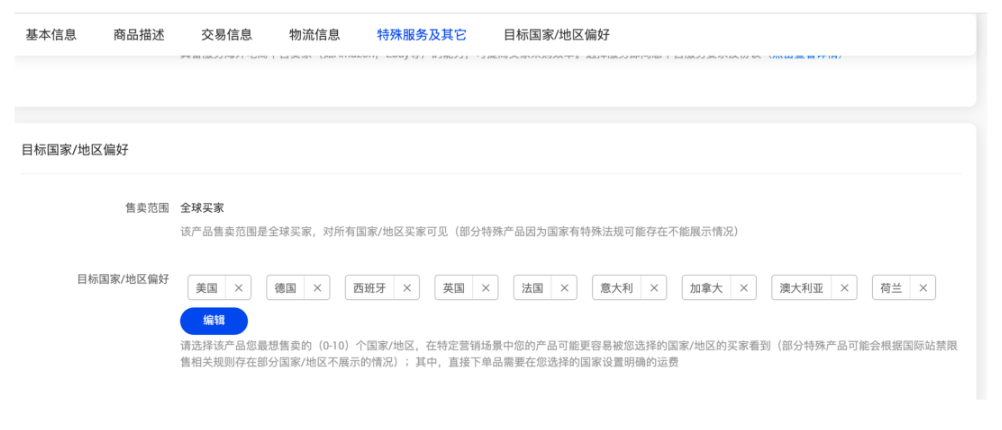Click the 澳大利亚 tag label
Viewport: 1002px width, 430px height.
click(x=801, y=288)
